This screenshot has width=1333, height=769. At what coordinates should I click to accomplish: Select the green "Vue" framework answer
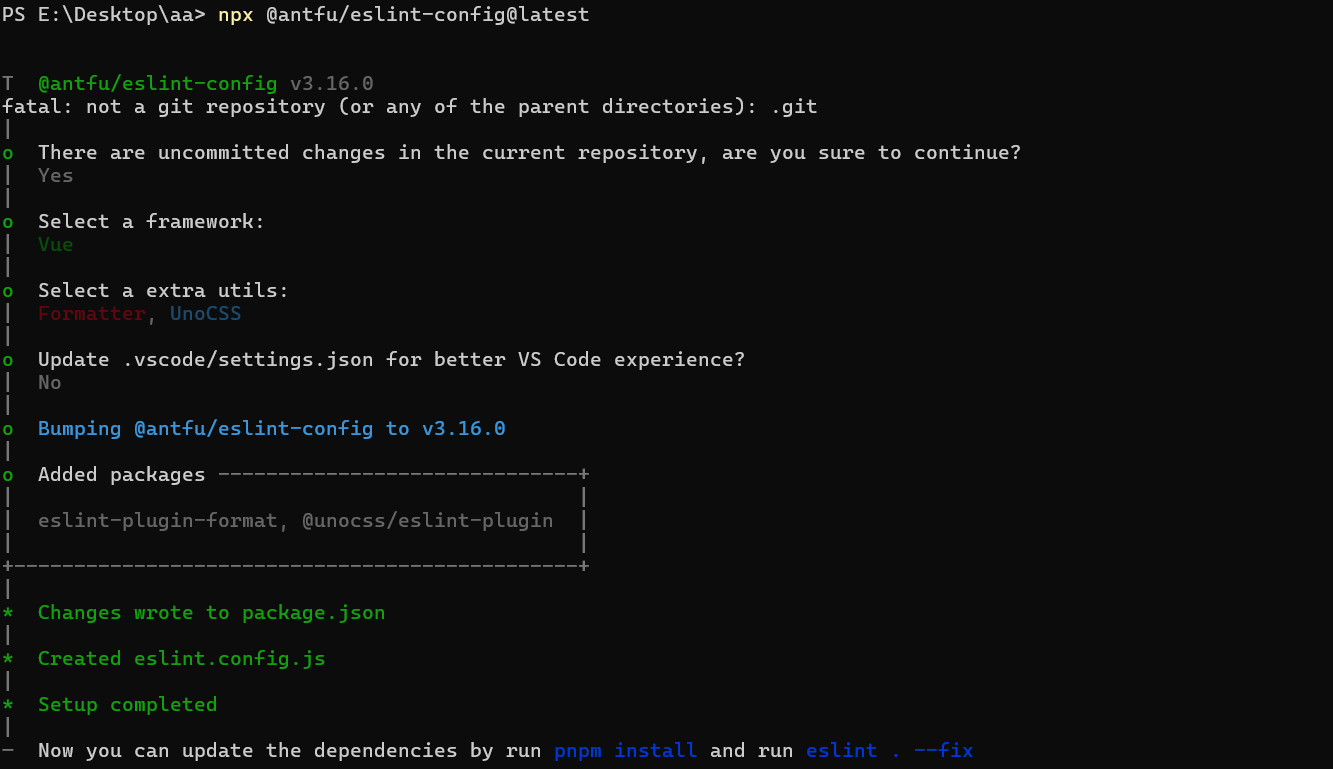56,245
